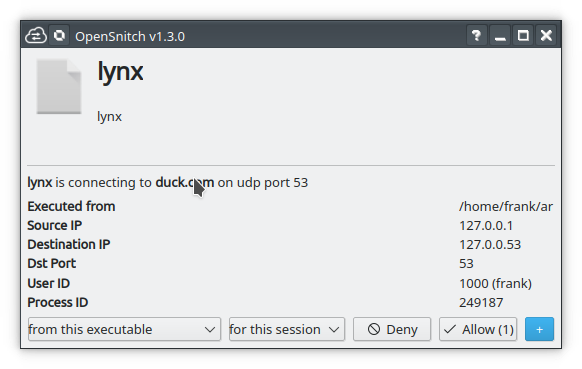Select the Destination IP 127.0.0.53 value

[x=490, y=245]
